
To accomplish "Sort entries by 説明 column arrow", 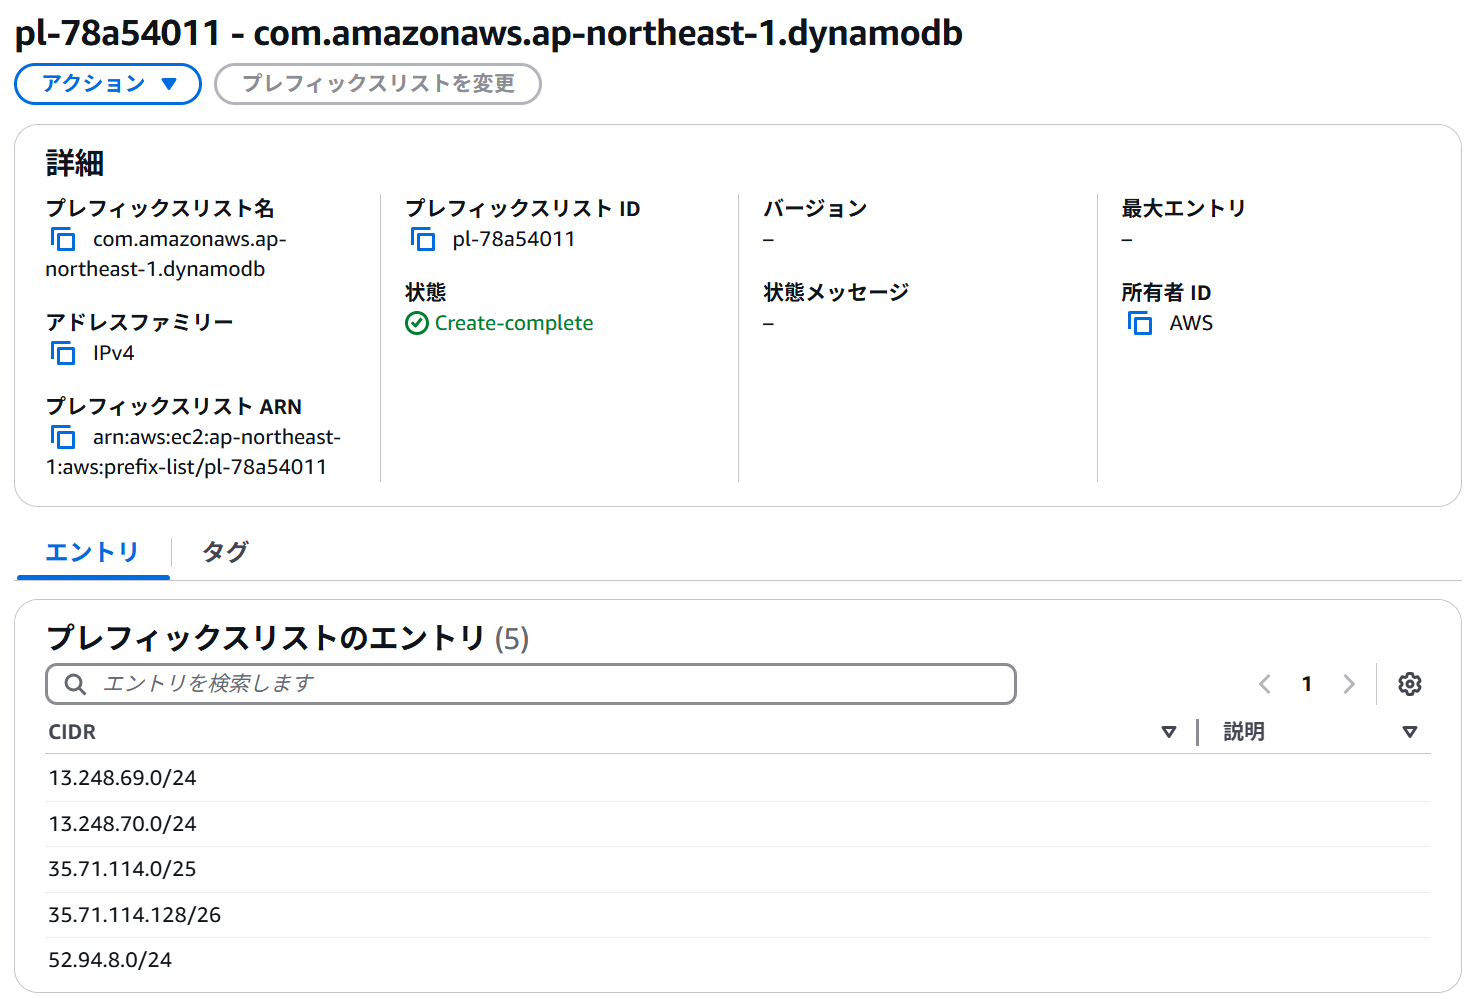I will click(1410, 732).
